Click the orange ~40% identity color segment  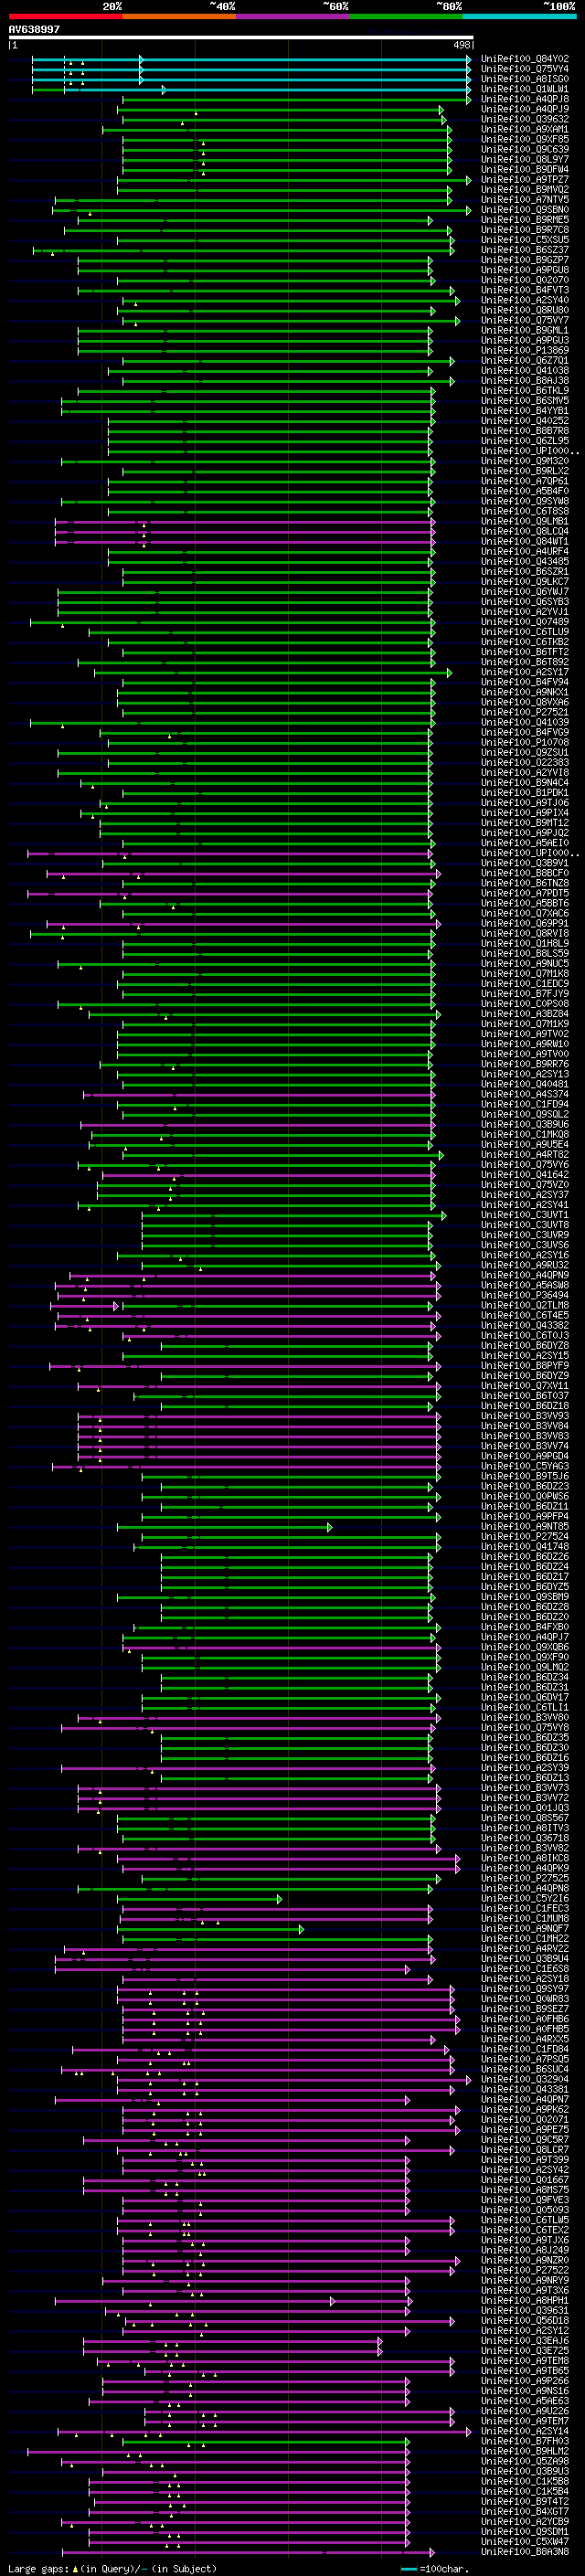(179, 16)
